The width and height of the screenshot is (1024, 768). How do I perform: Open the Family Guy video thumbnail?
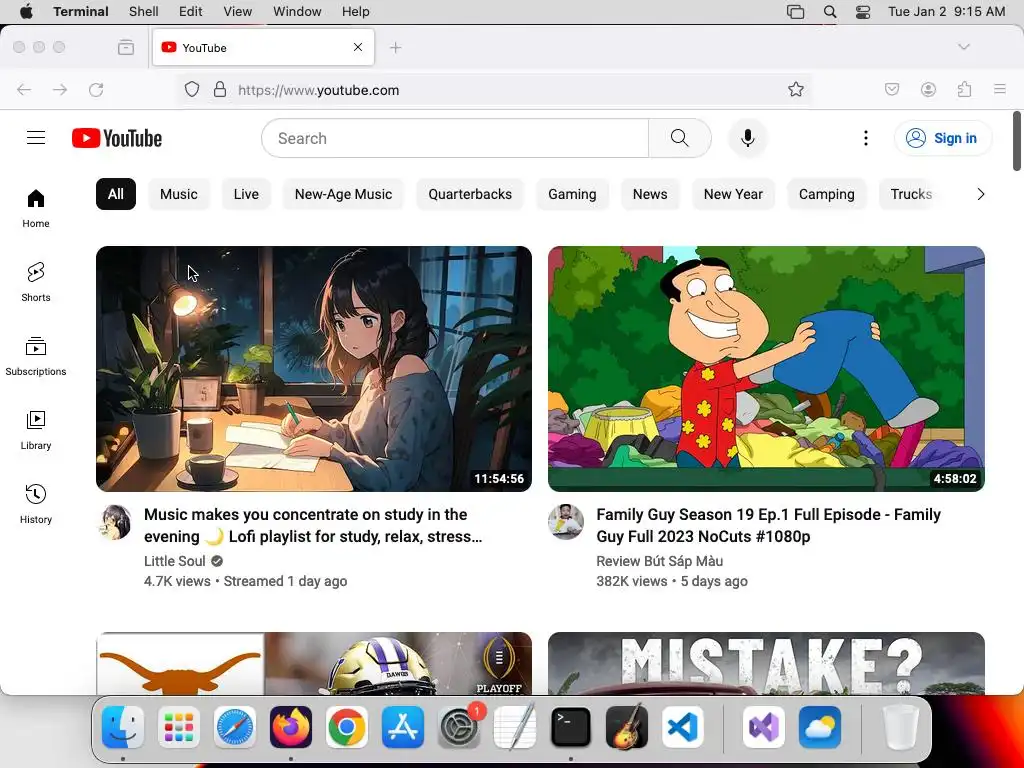pyautogui.click(x=766, y=369)
